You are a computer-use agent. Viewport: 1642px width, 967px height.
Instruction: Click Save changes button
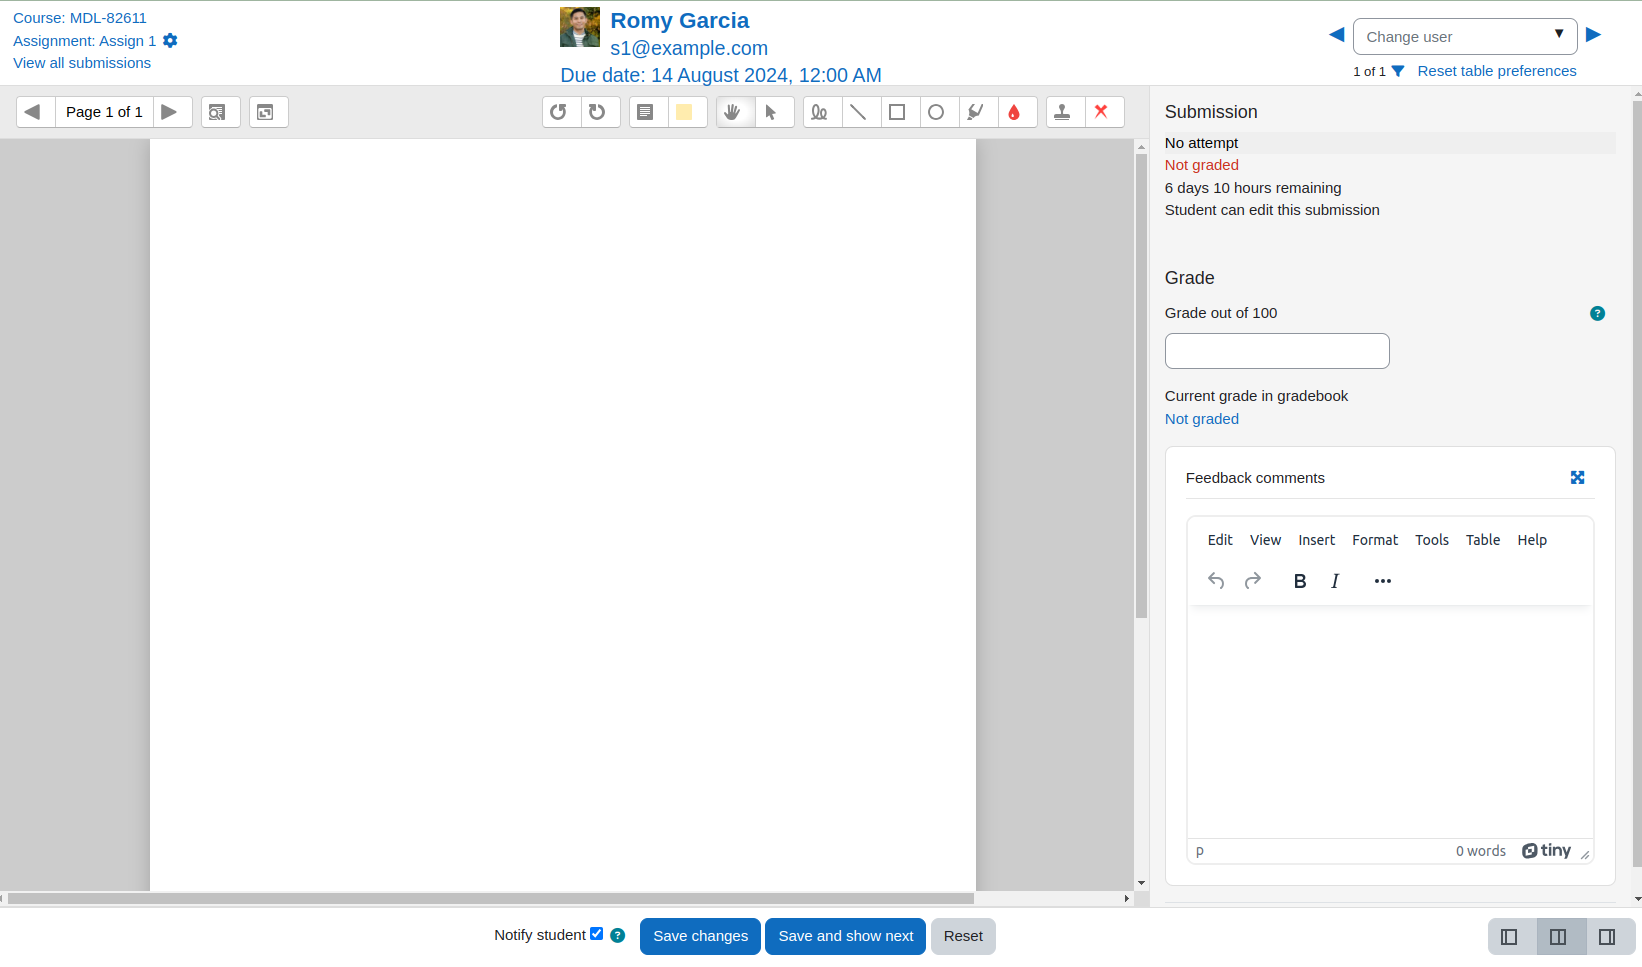click(700, 936)
